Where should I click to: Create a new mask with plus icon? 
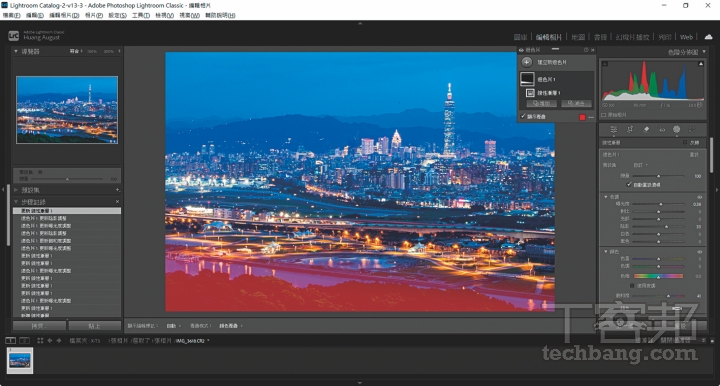[527, 62]
